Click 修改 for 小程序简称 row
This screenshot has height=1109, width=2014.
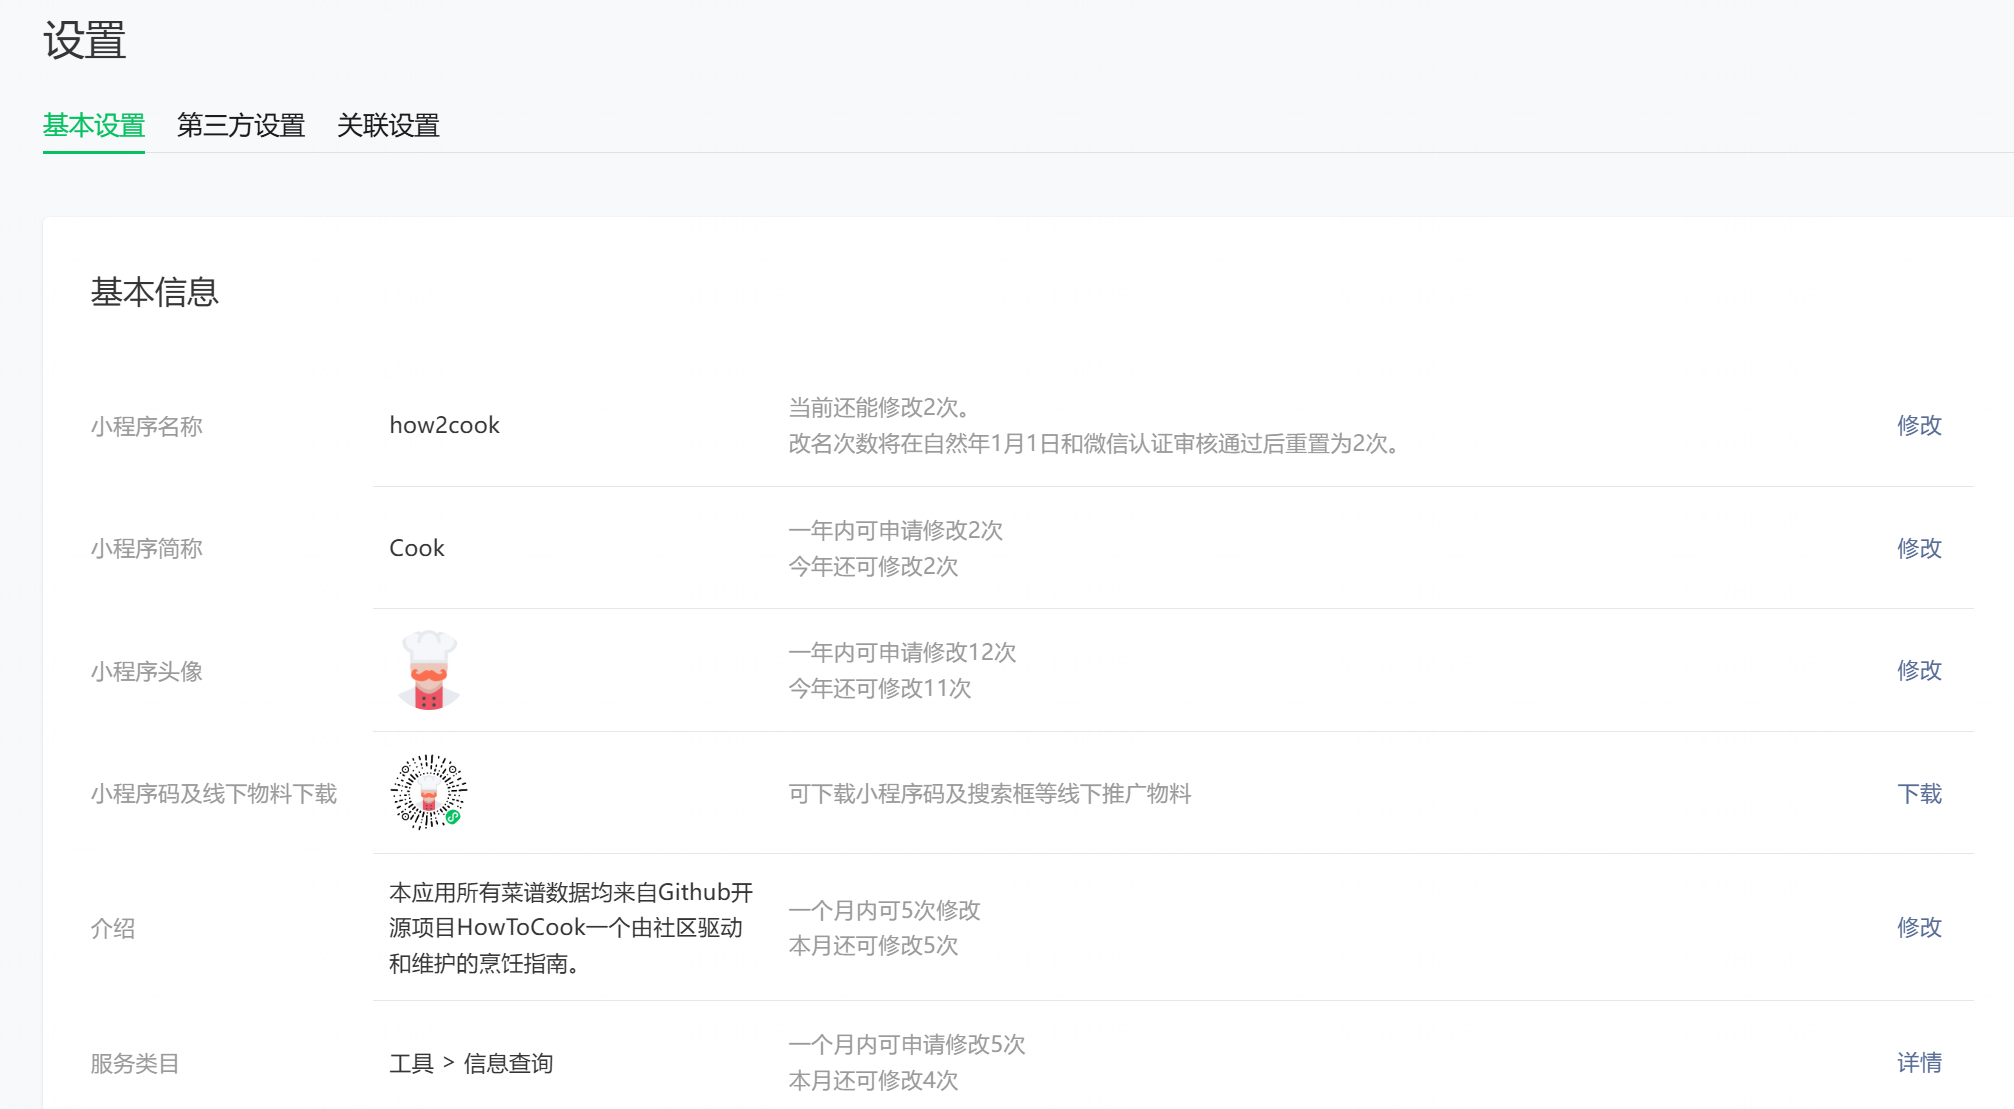[x=1918, y=548]
